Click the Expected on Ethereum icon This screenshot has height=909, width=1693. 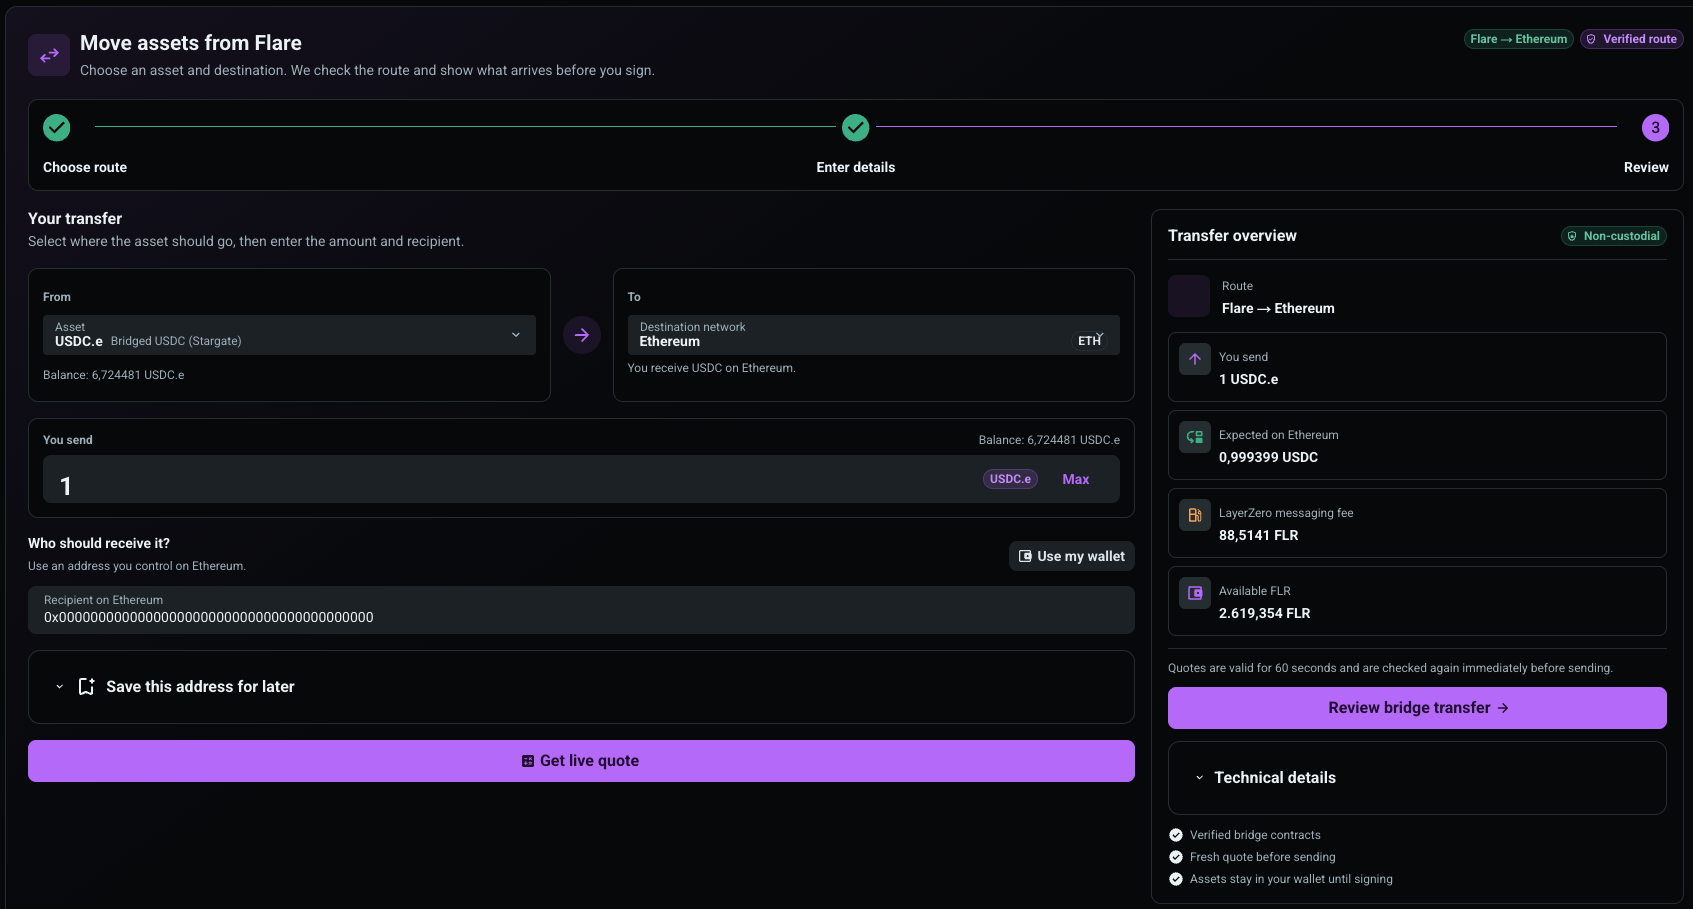[x=1195, y=437]
